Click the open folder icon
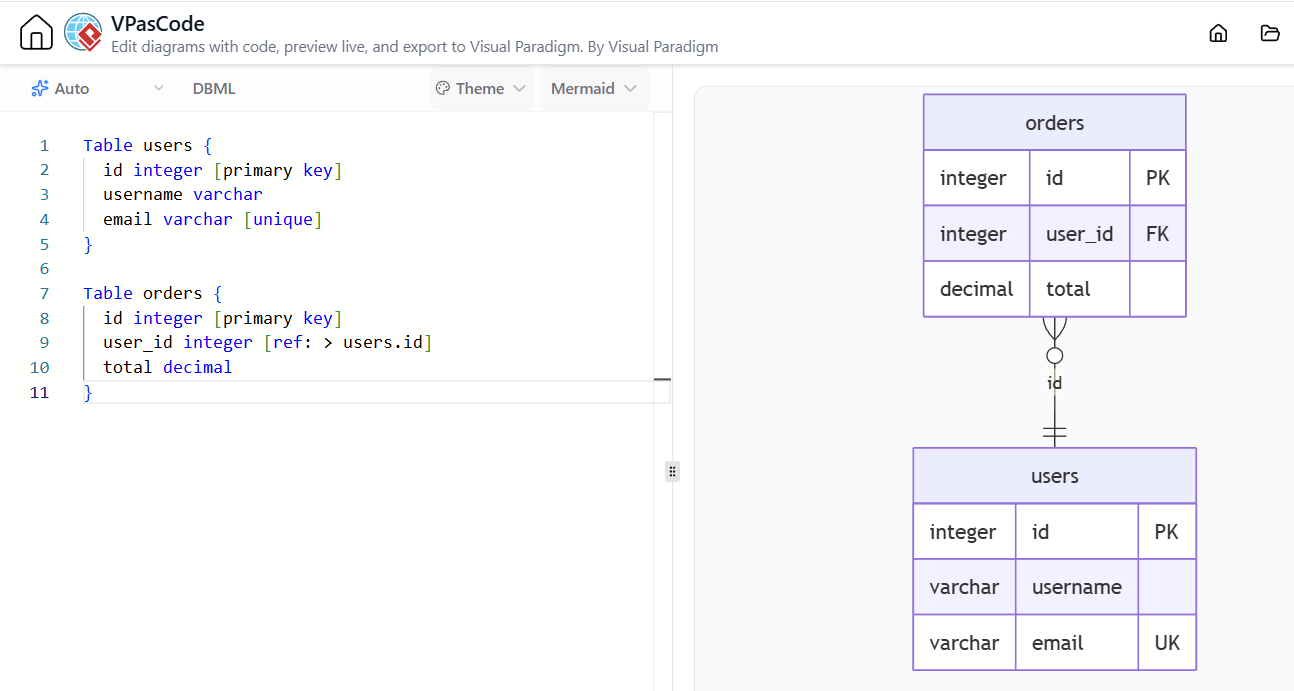This screenshot has height=691, width=1294. pyautogui.click(x=1270, y=33)
